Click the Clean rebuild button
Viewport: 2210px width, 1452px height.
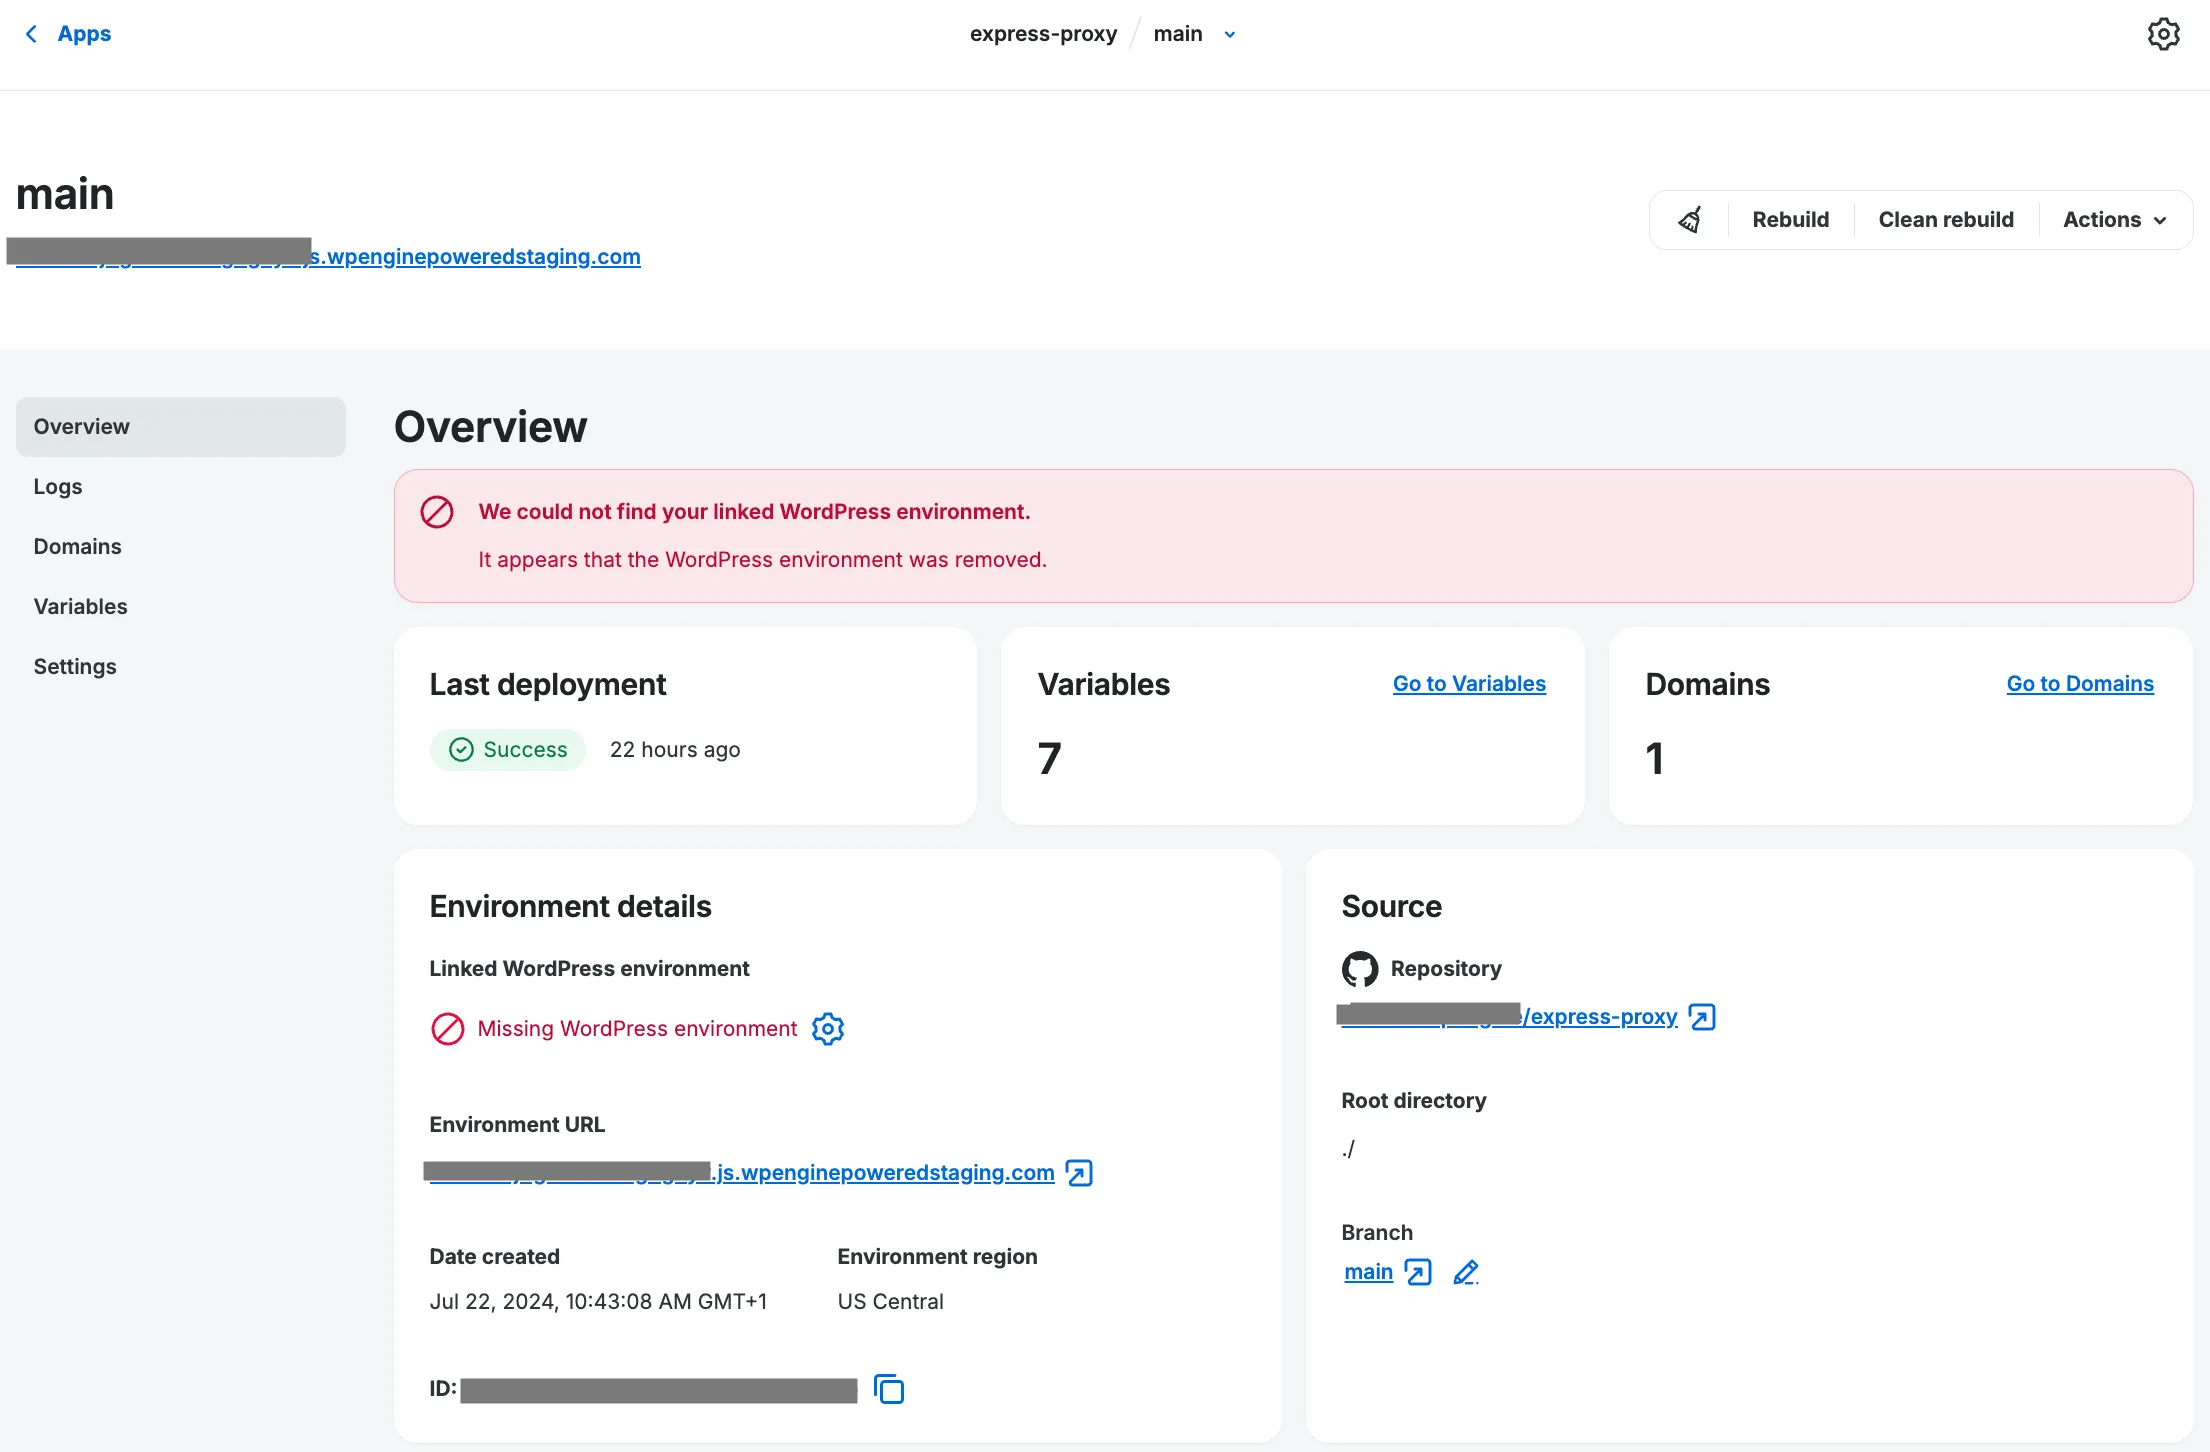click(1946, 219)
